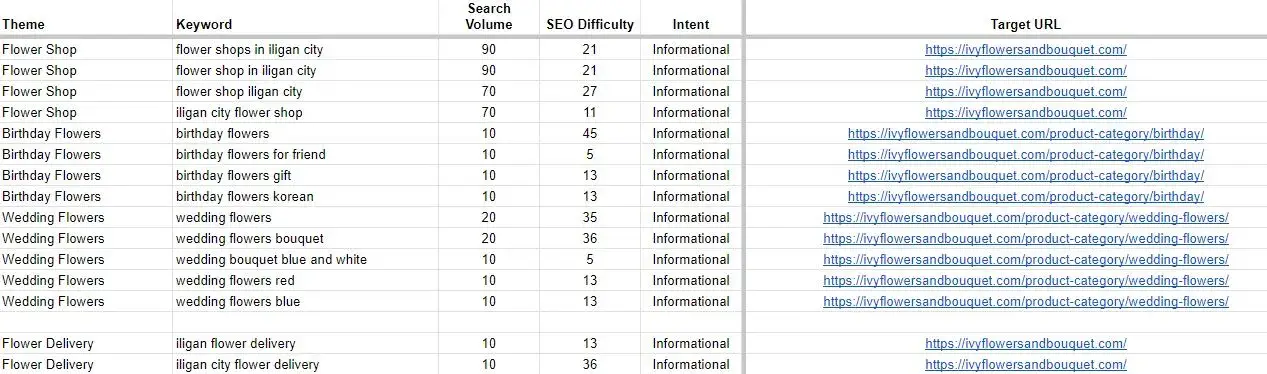Select the 'iligan city flower shop' keyword cell
This screenshot has width=1267, height=374.
click(305, 112)
